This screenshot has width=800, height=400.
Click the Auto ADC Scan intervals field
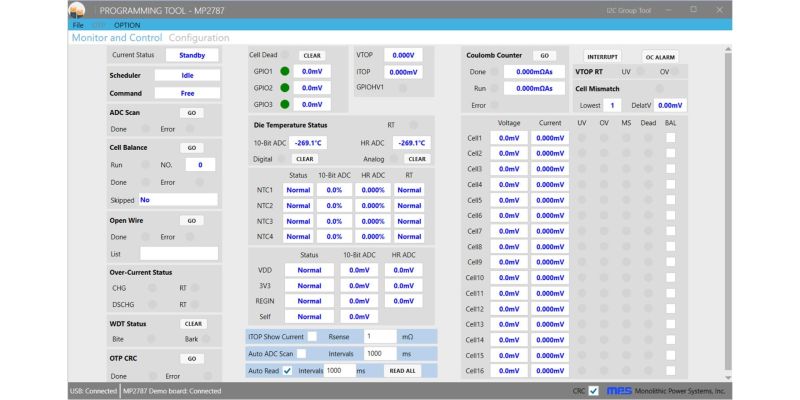coord(380,354)
